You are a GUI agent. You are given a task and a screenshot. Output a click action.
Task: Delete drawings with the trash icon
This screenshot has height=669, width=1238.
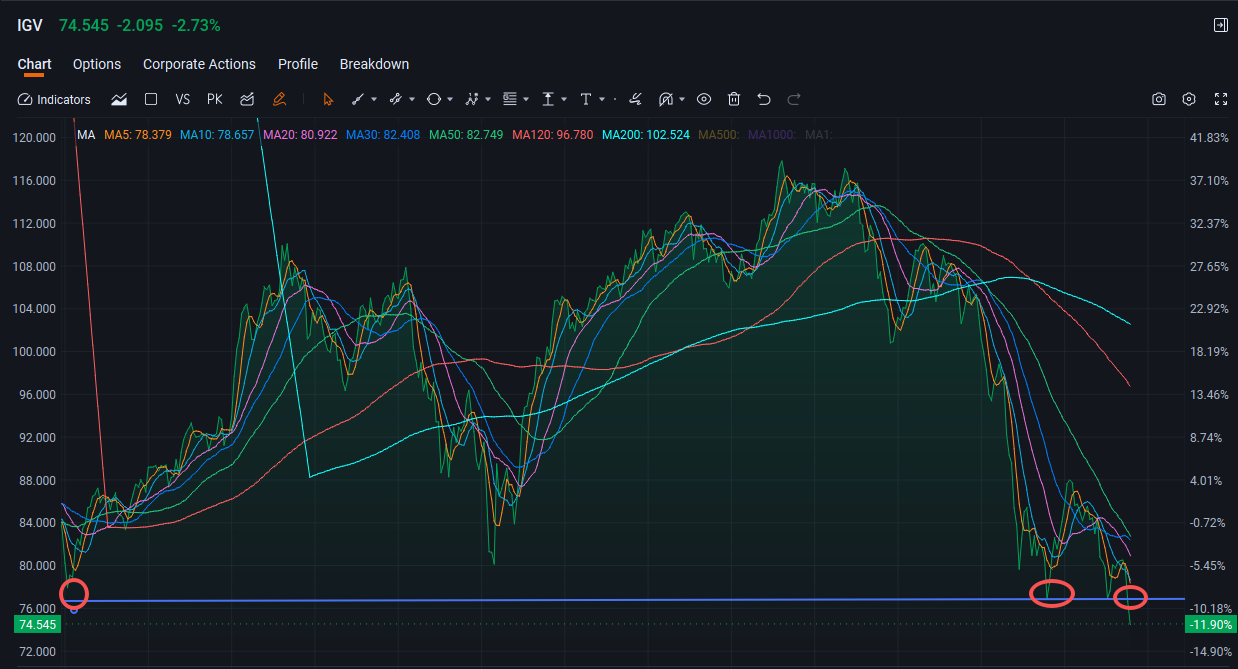(734, 99)
